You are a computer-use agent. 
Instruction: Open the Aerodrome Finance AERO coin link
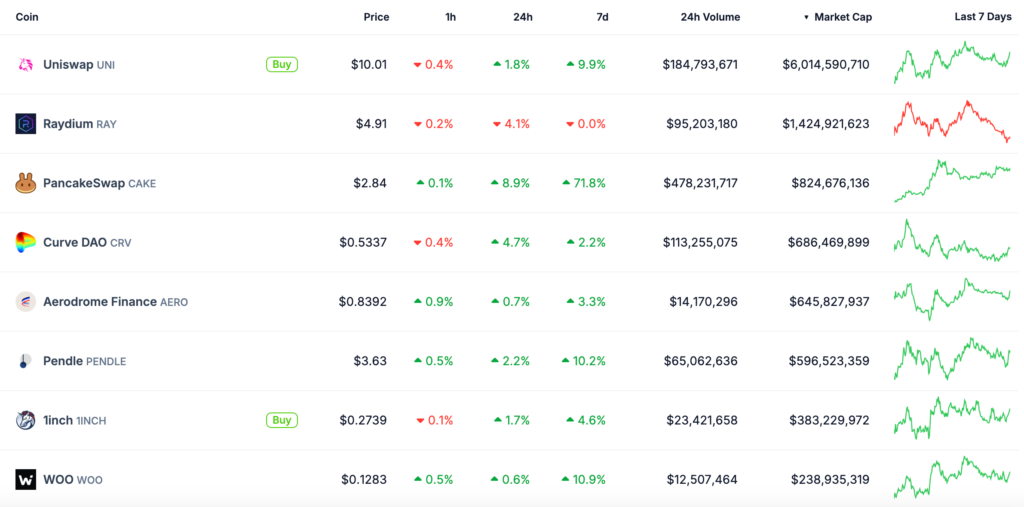(115, 302)
